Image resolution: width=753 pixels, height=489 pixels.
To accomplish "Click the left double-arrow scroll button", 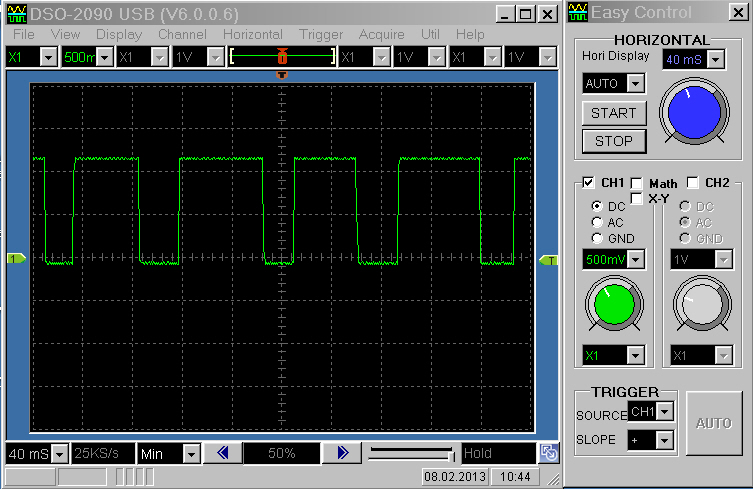I will tap(222, 453).
